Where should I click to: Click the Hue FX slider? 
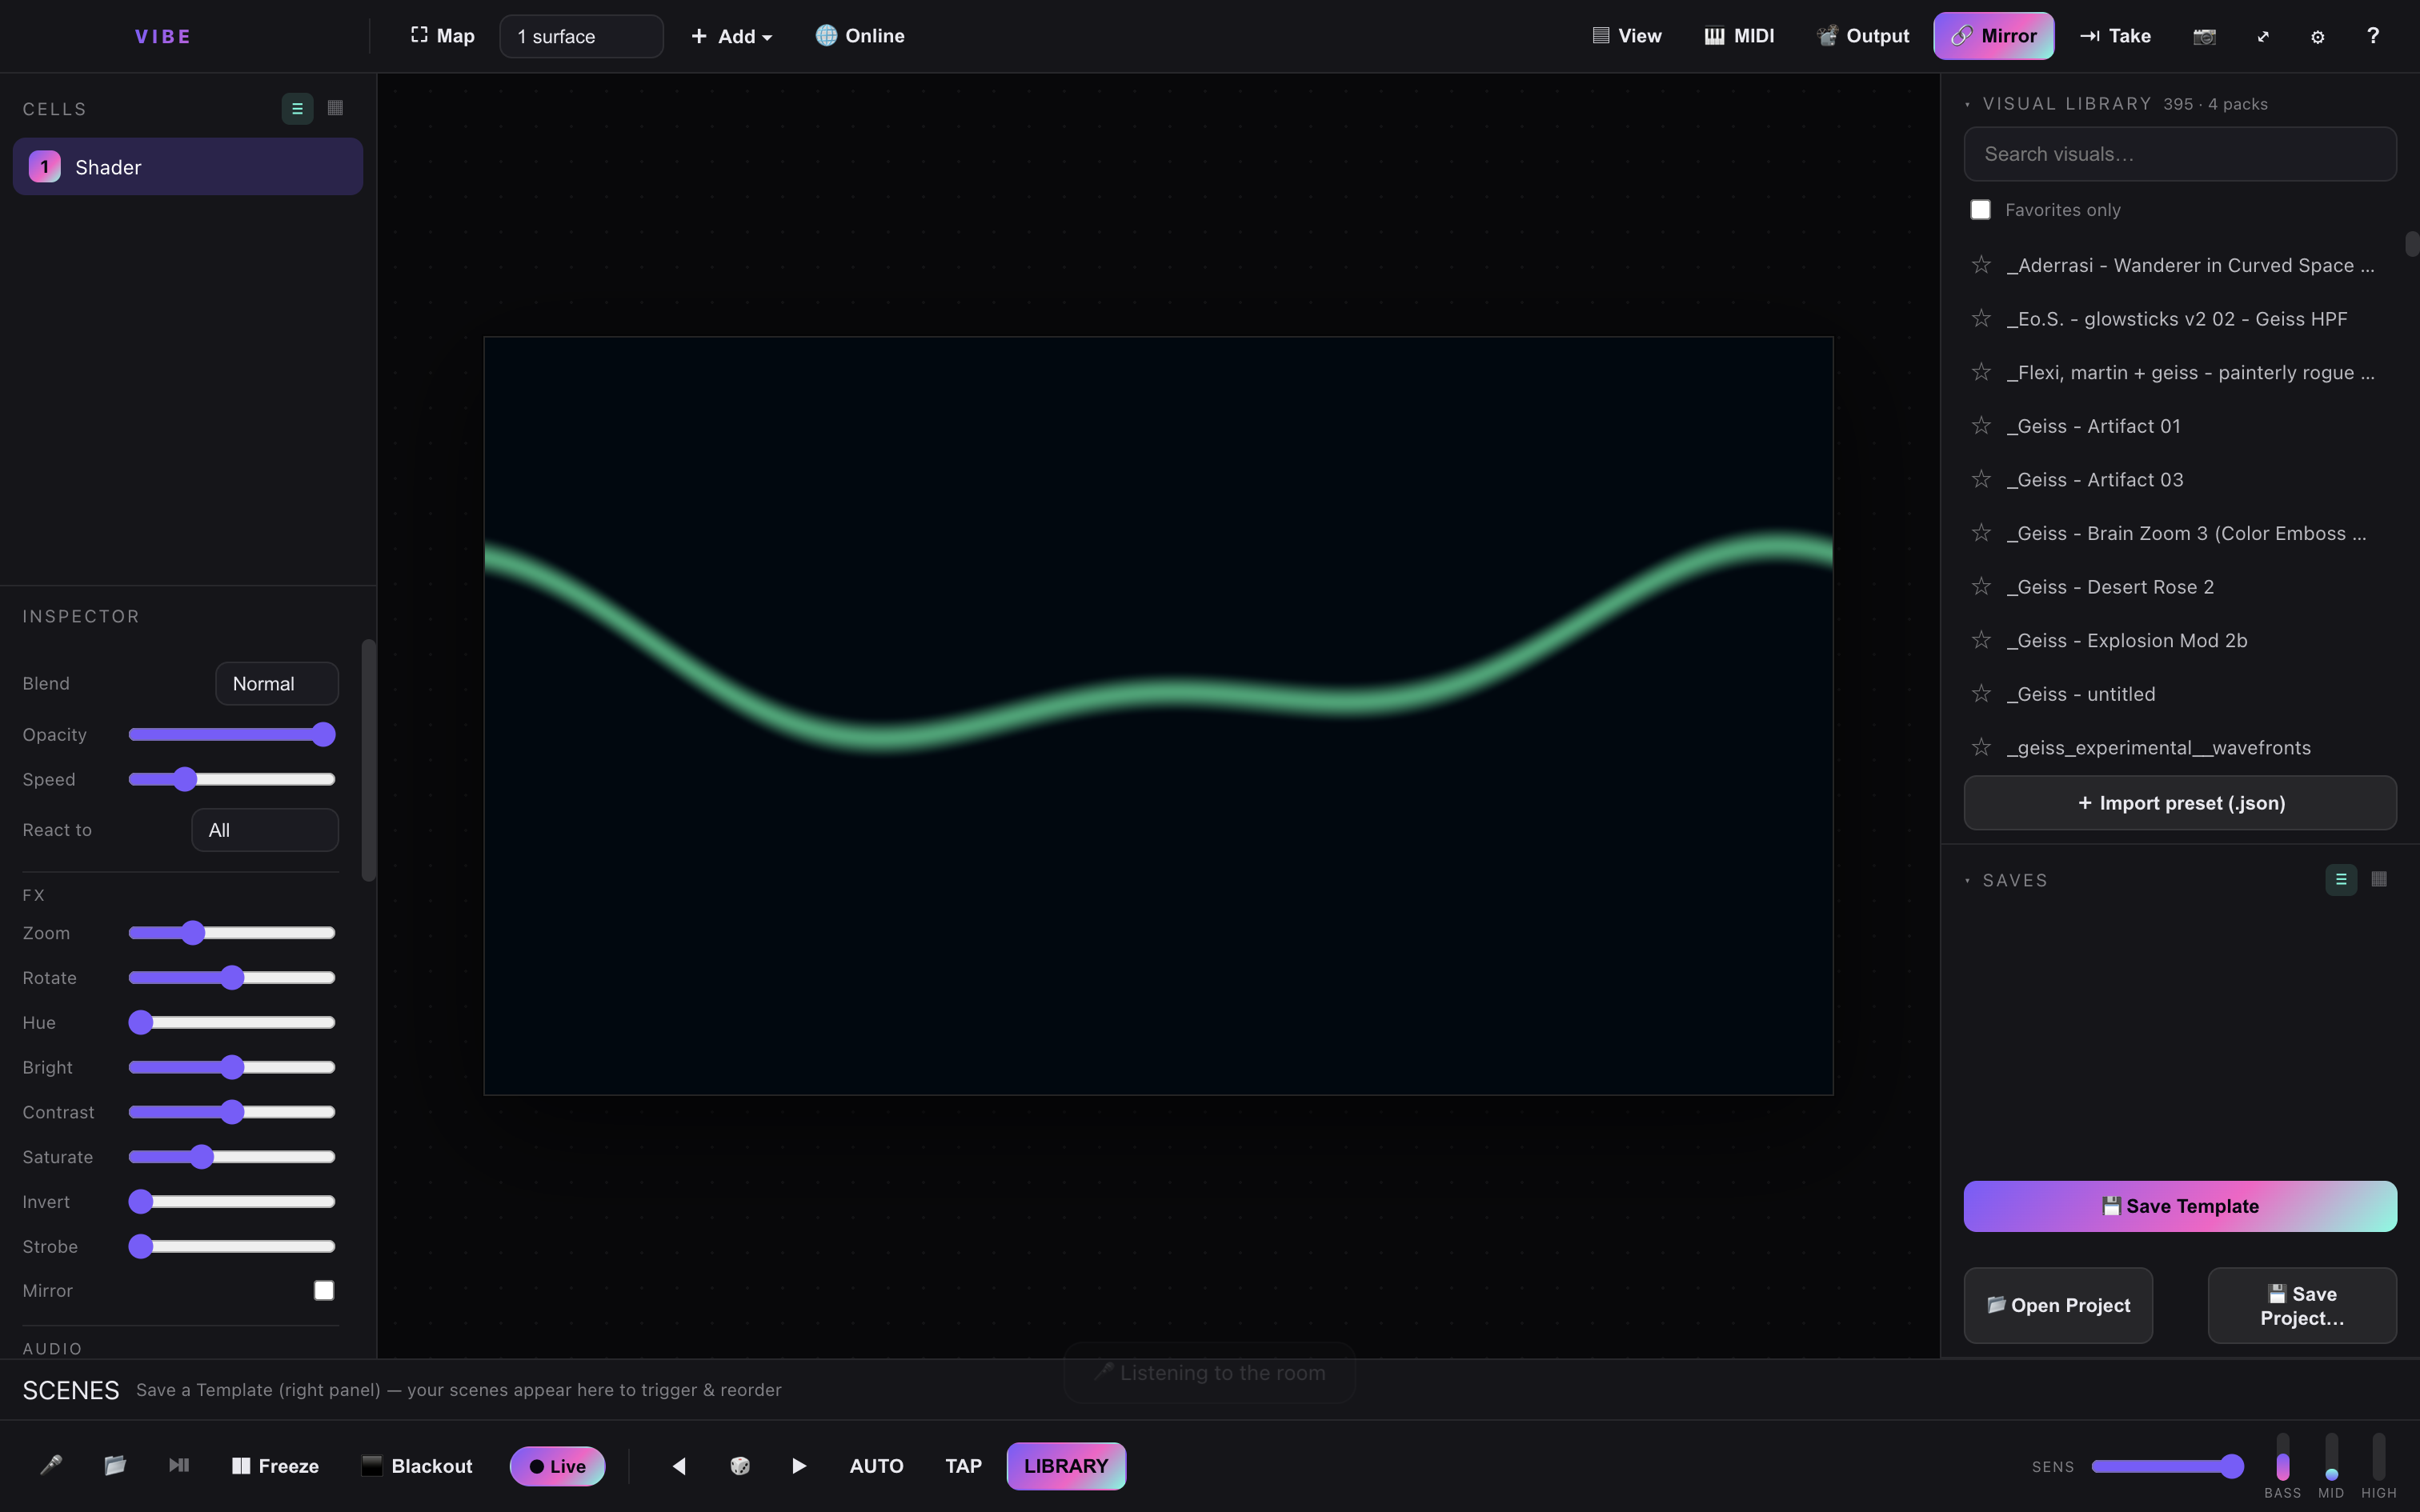[232, 1022]
